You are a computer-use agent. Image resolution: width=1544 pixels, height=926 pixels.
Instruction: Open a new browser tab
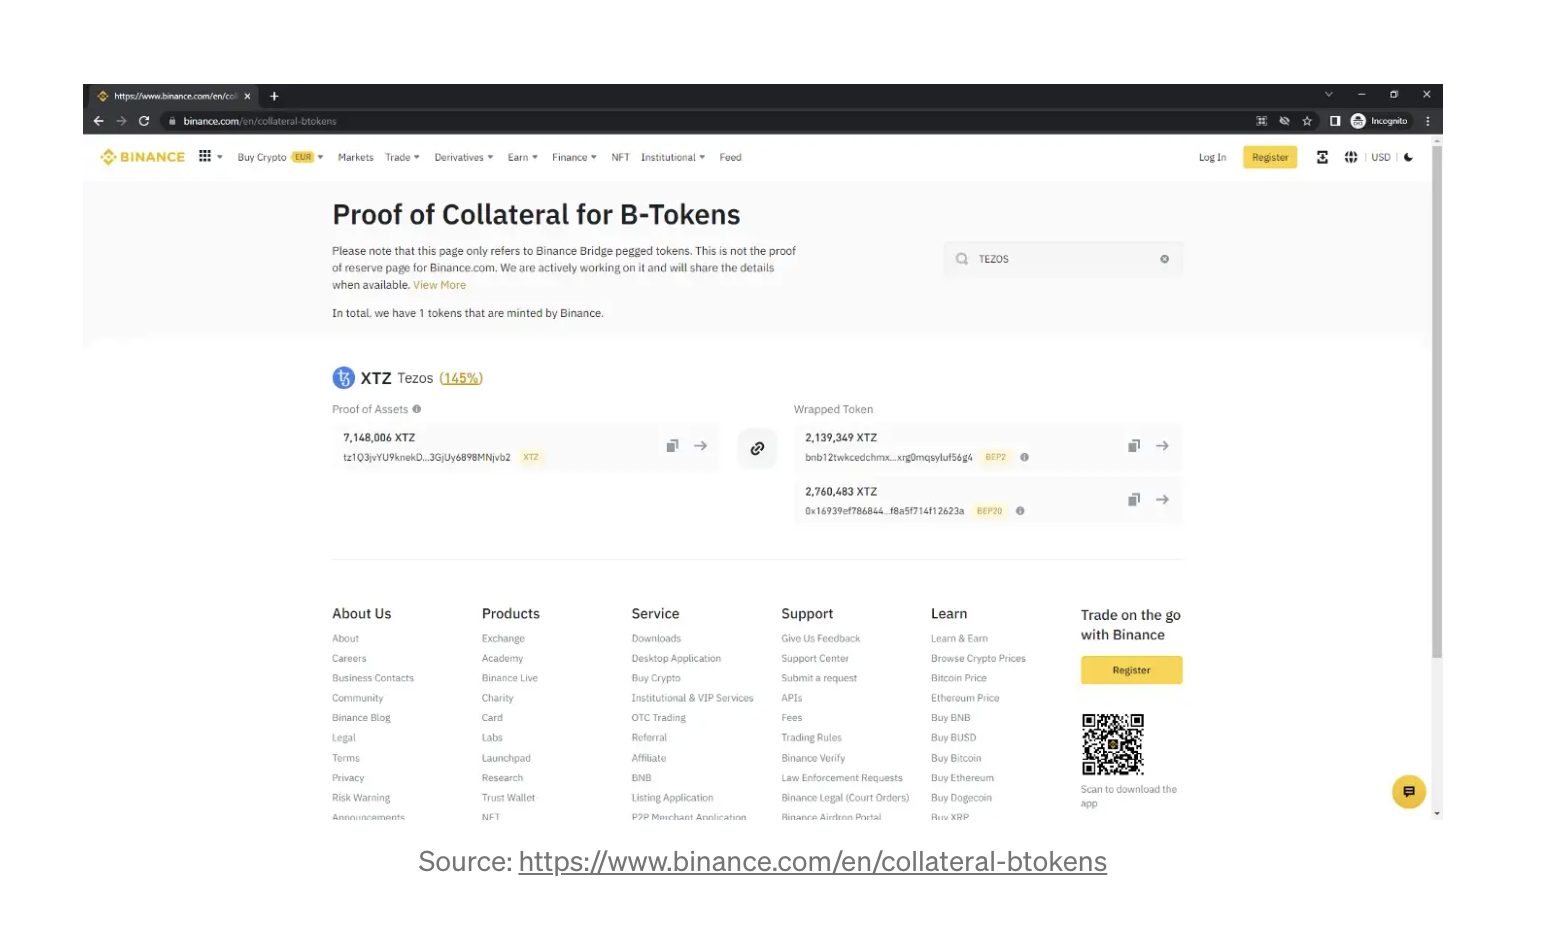274,96
